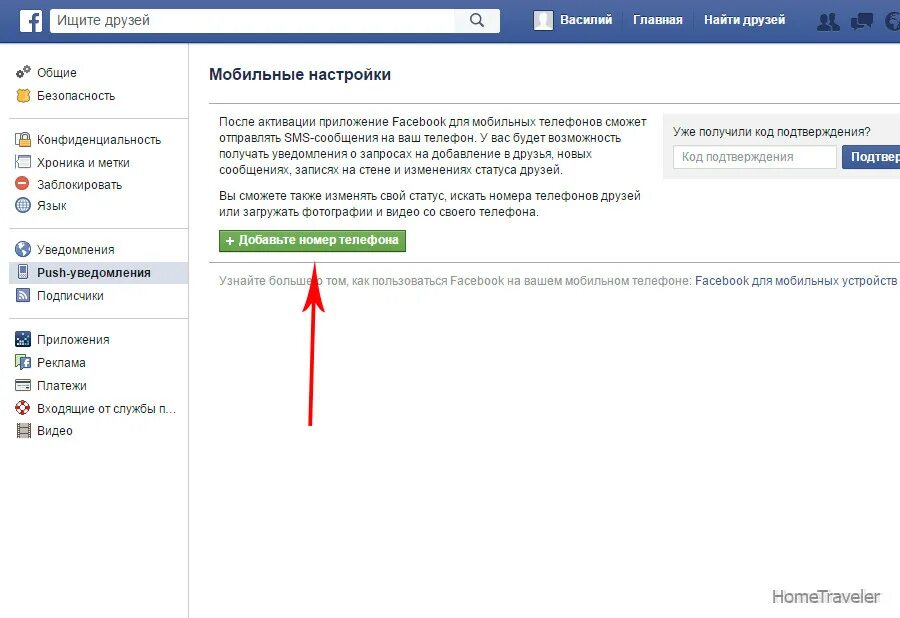Open the friend requests icon in the header
900x618 pixels.
click(828, 21)
